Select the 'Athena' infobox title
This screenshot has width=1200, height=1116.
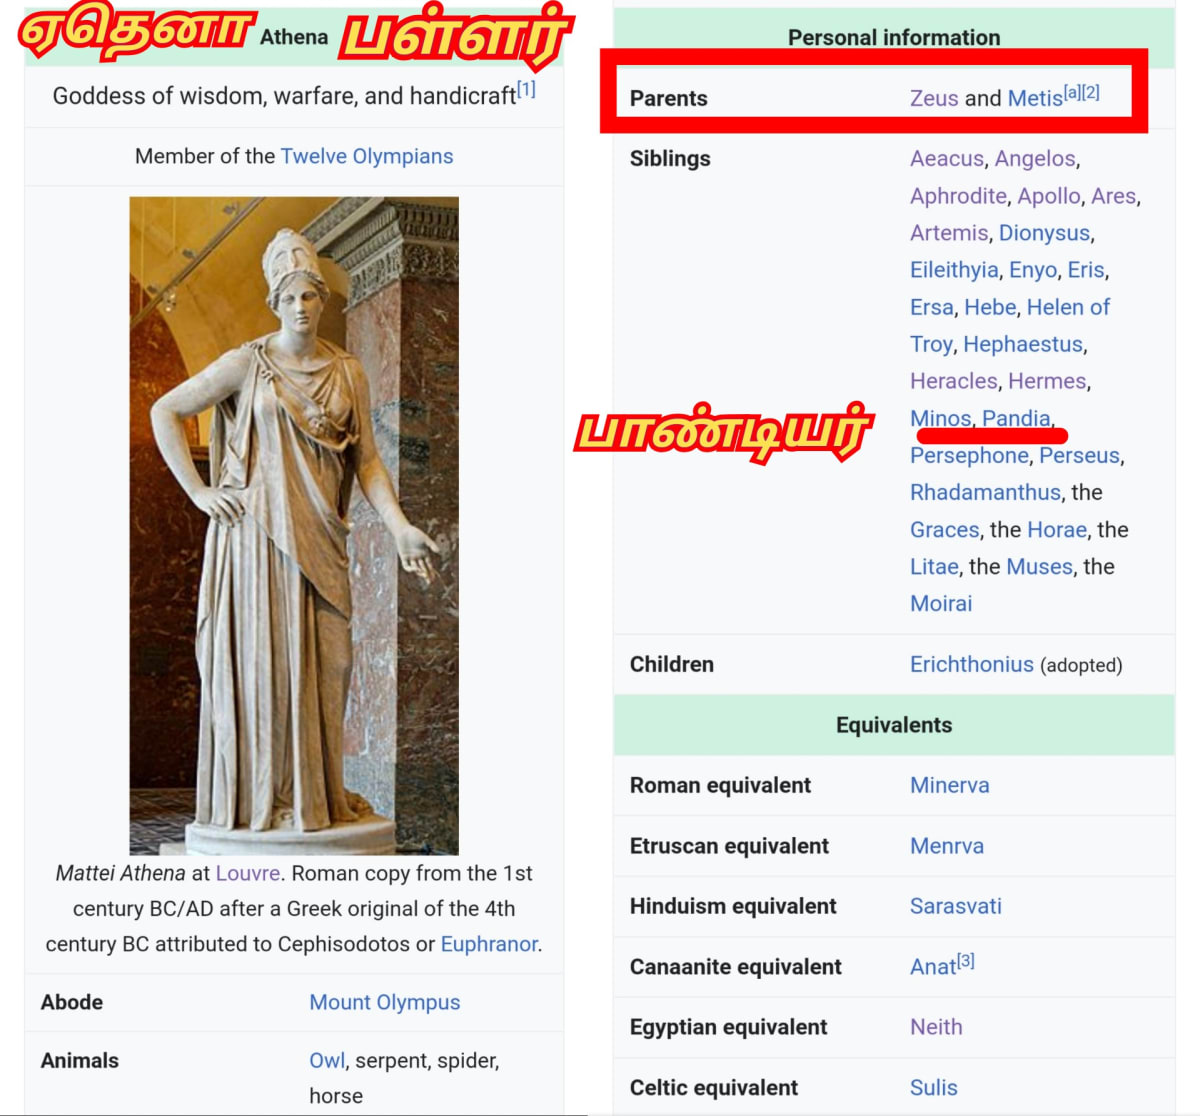[294, 37]
